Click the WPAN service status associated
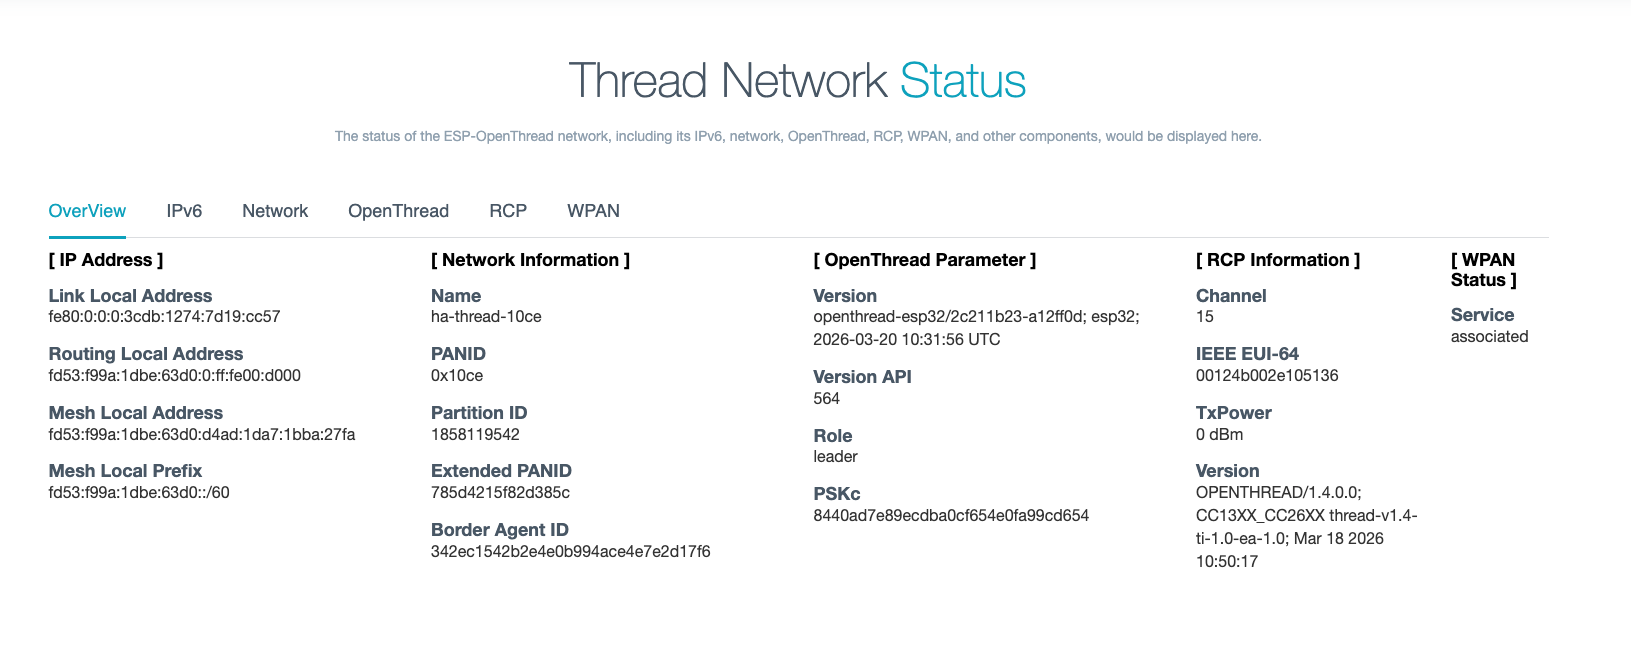 [x=1489, y=337]
